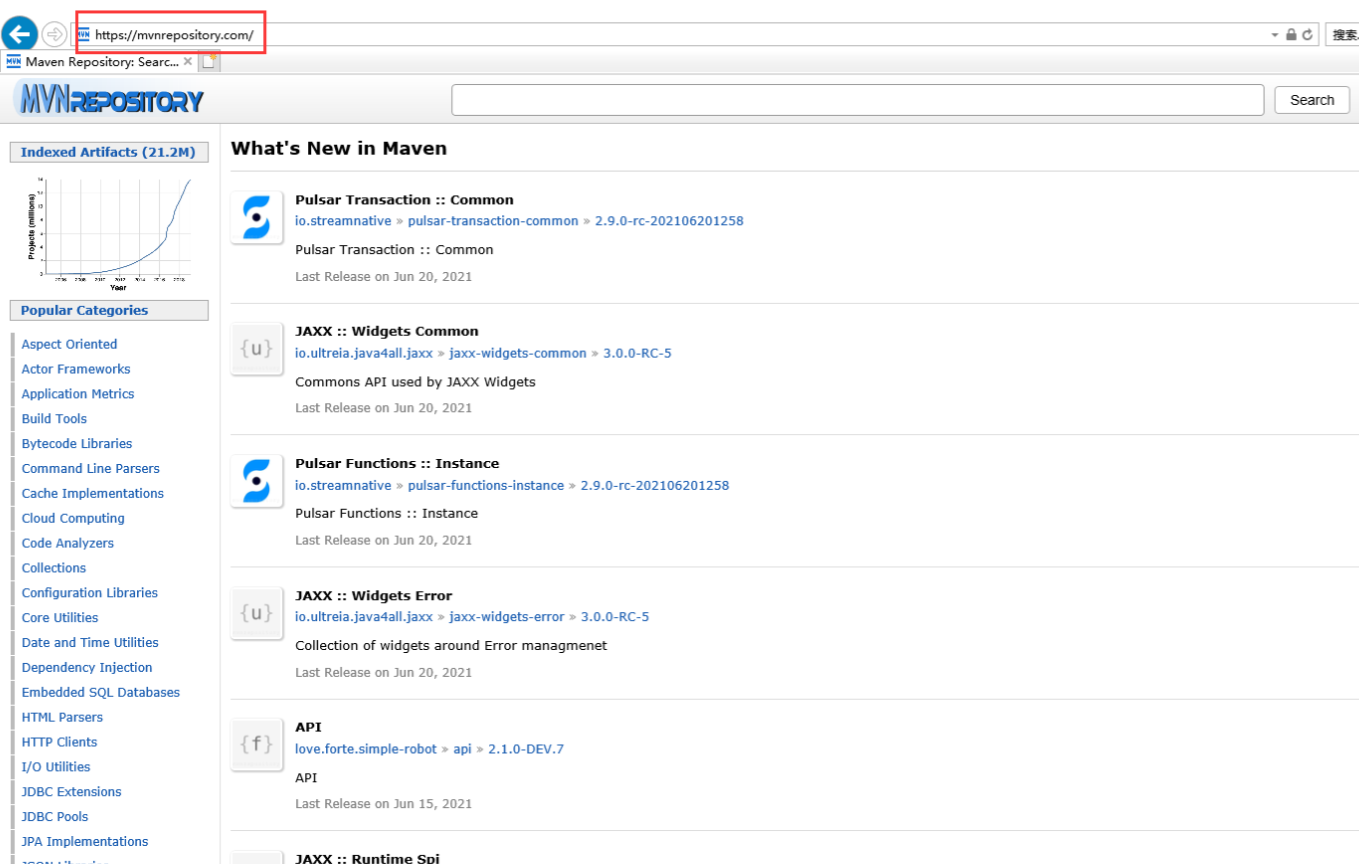Viewport: 1359px width, 864px height.
Task: Click 'Last Release on Jun 15, 2021' text
Action: [x=383, y=803]
